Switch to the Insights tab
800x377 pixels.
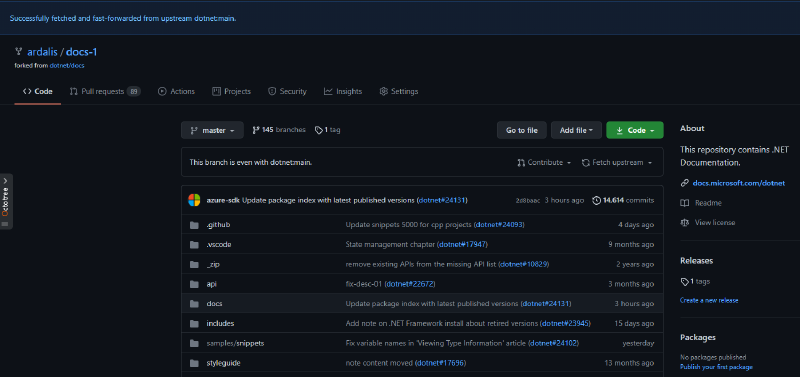(343, 91)
